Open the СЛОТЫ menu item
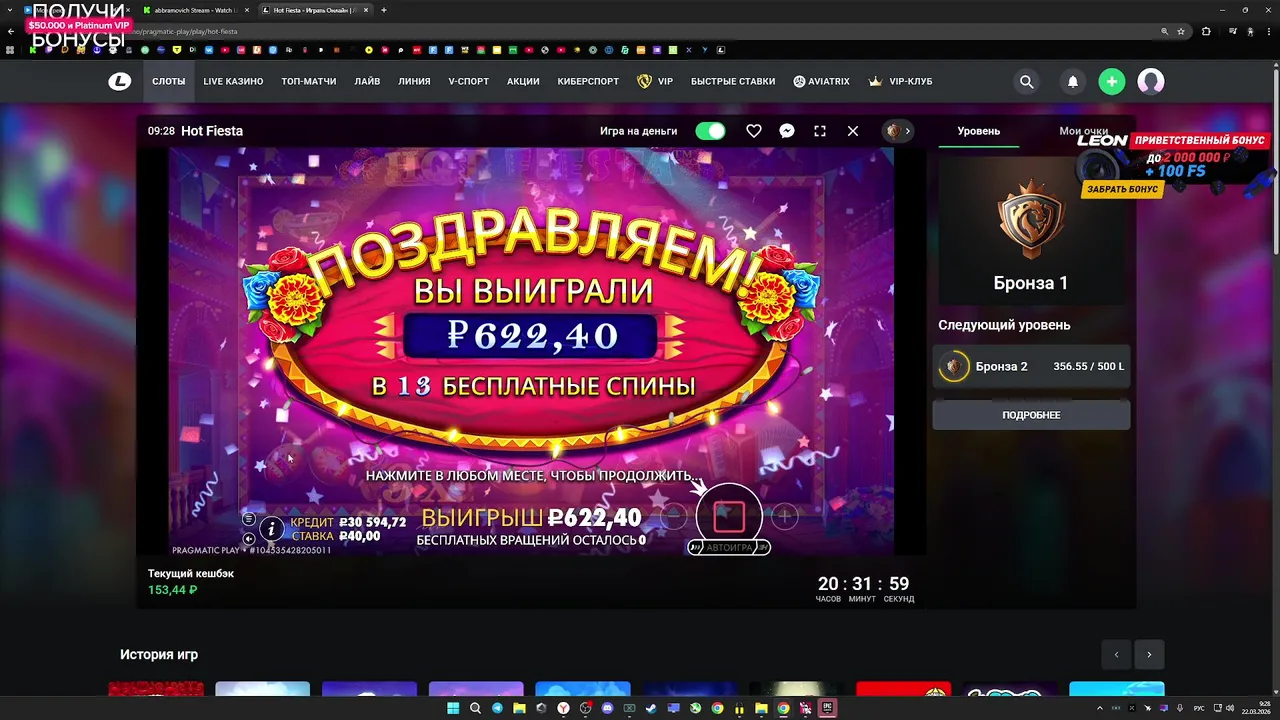Image resolution: width=1280 pixels, height=720 pixels. pos(168,82)
